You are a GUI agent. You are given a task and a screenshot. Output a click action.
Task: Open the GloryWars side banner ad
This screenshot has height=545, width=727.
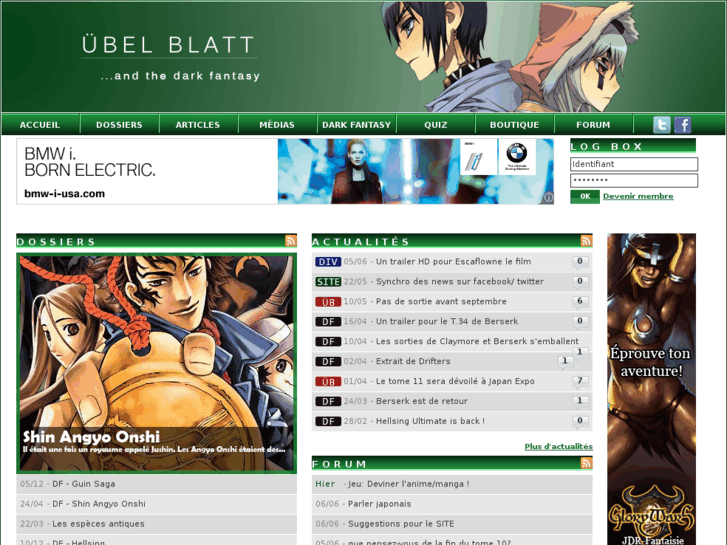point(651,389)
